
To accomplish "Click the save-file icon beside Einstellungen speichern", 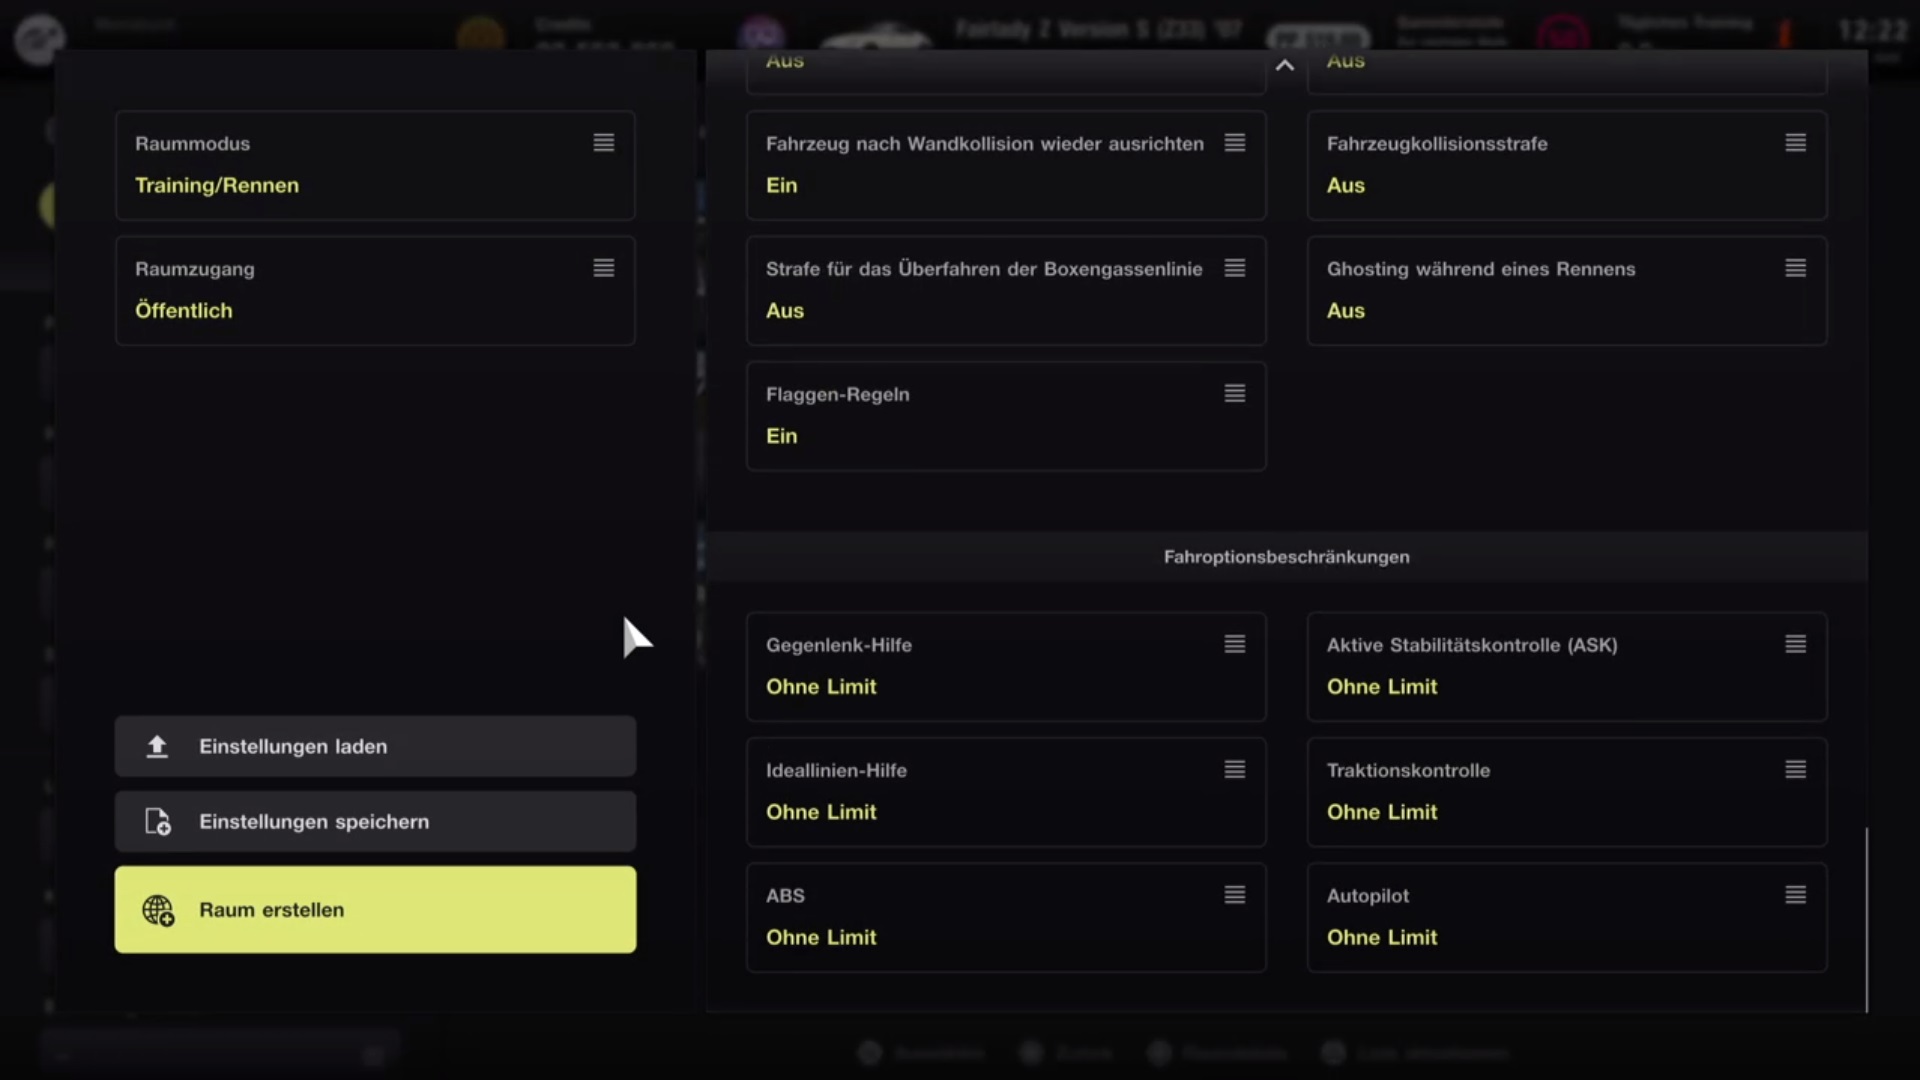I will [x=158, y=822].
